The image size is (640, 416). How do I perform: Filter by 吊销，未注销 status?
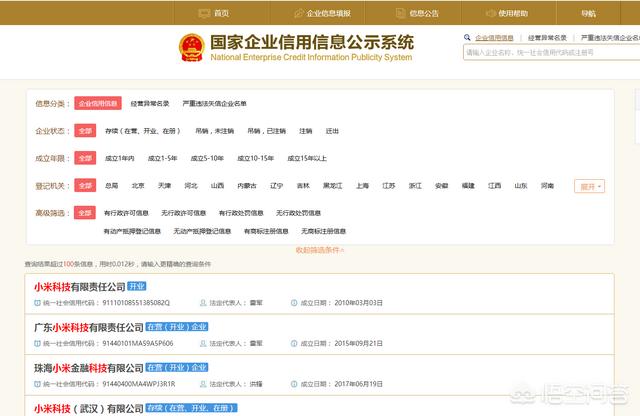(214, 131)
